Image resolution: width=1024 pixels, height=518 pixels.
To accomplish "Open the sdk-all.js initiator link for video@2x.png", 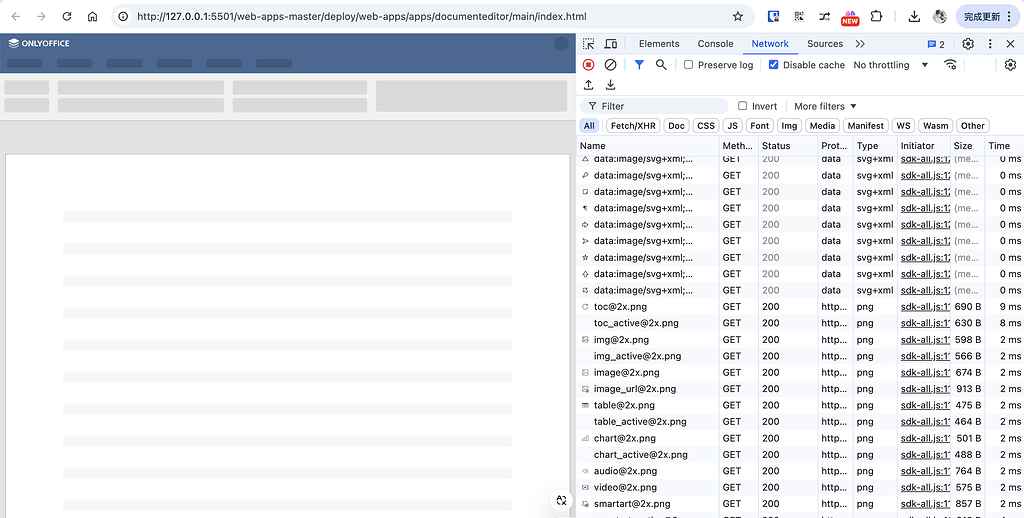I will [x=925, y=487].
